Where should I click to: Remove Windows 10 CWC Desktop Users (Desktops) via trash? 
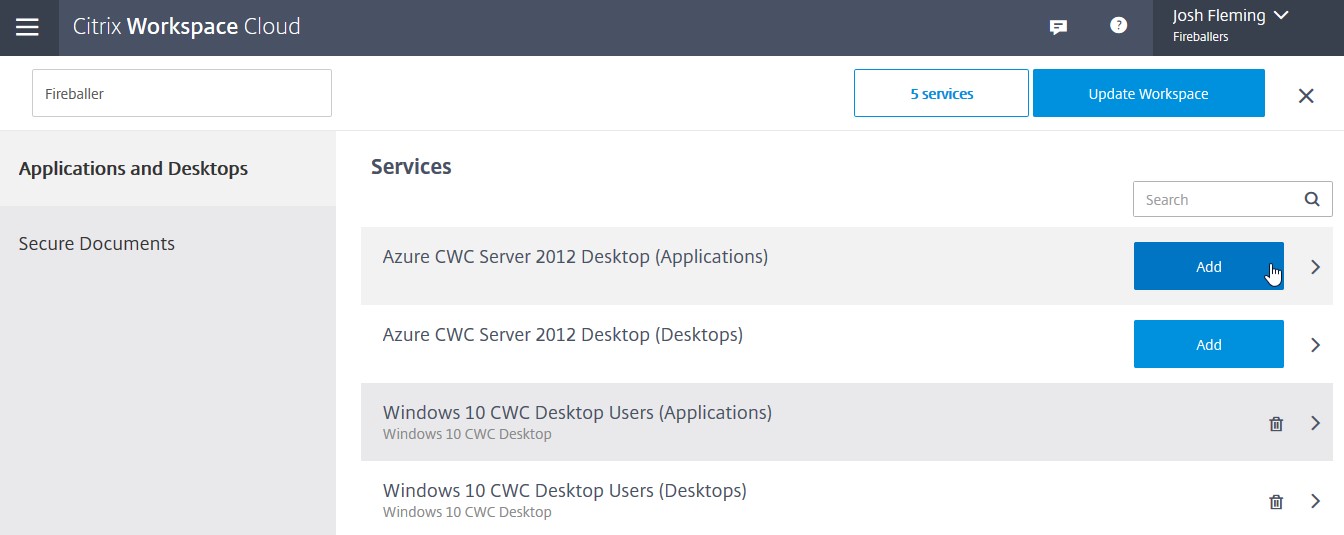pyautogui.click(x=1276, y=501)
